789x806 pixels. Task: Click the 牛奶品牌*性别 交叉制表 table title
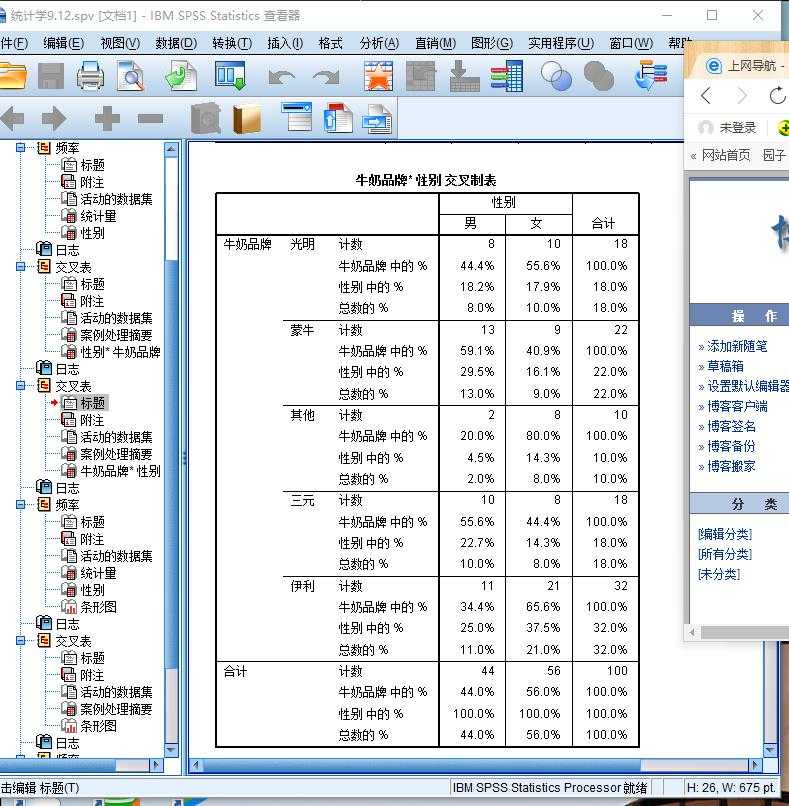[x=426, y=180]
